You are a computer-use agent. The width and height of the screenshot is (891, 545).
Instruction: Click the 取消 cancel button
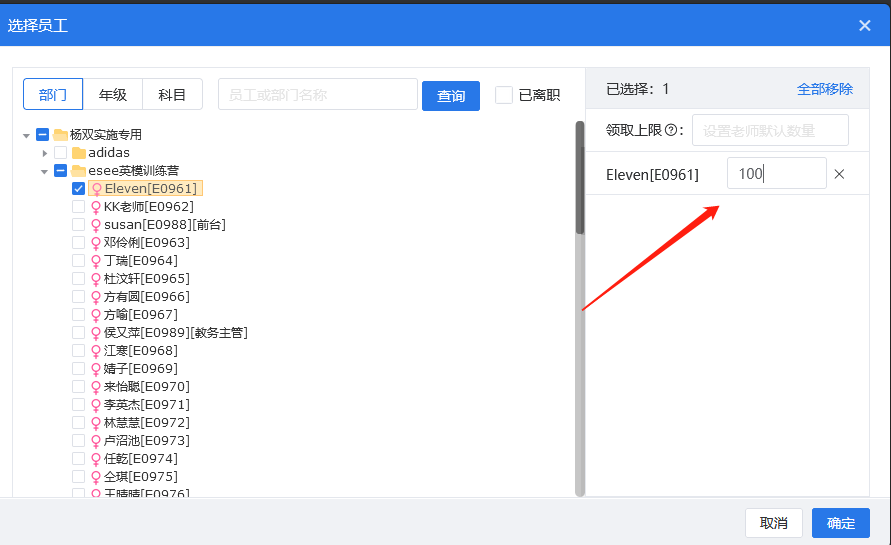tap(773, 523)
